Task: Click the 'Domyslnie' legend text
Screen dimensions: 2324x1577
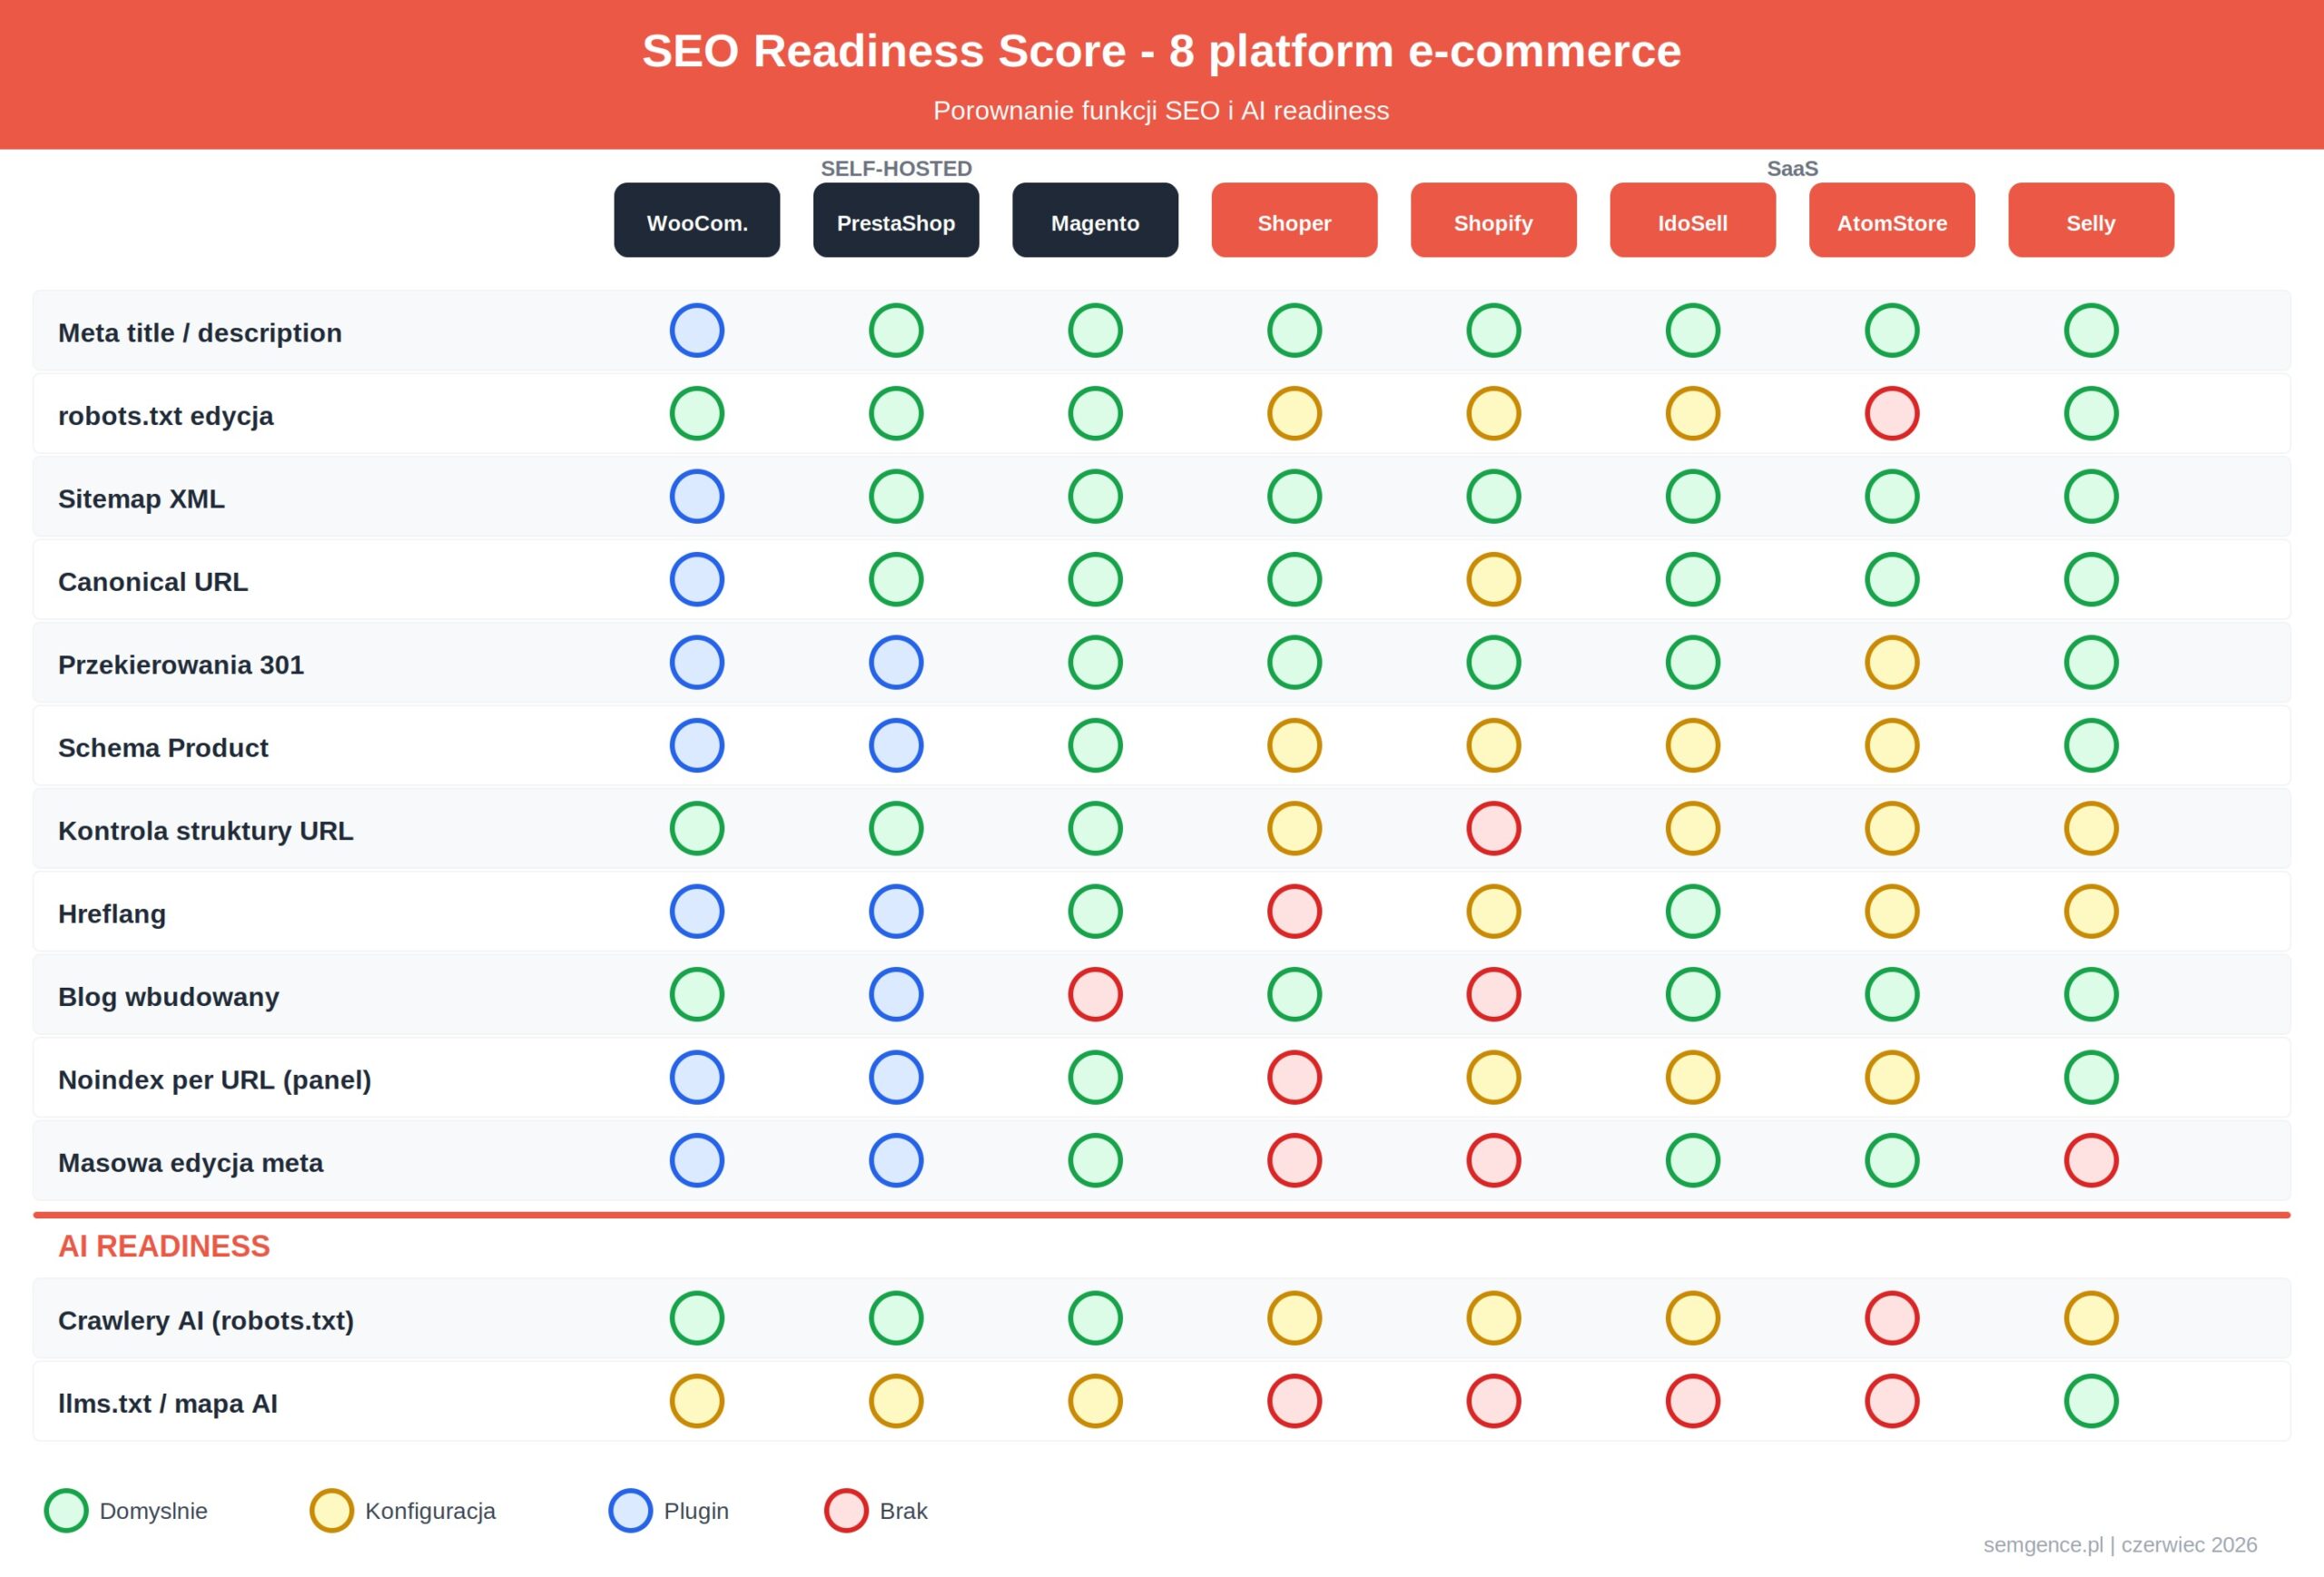Action: click(x=153, y=1510)
